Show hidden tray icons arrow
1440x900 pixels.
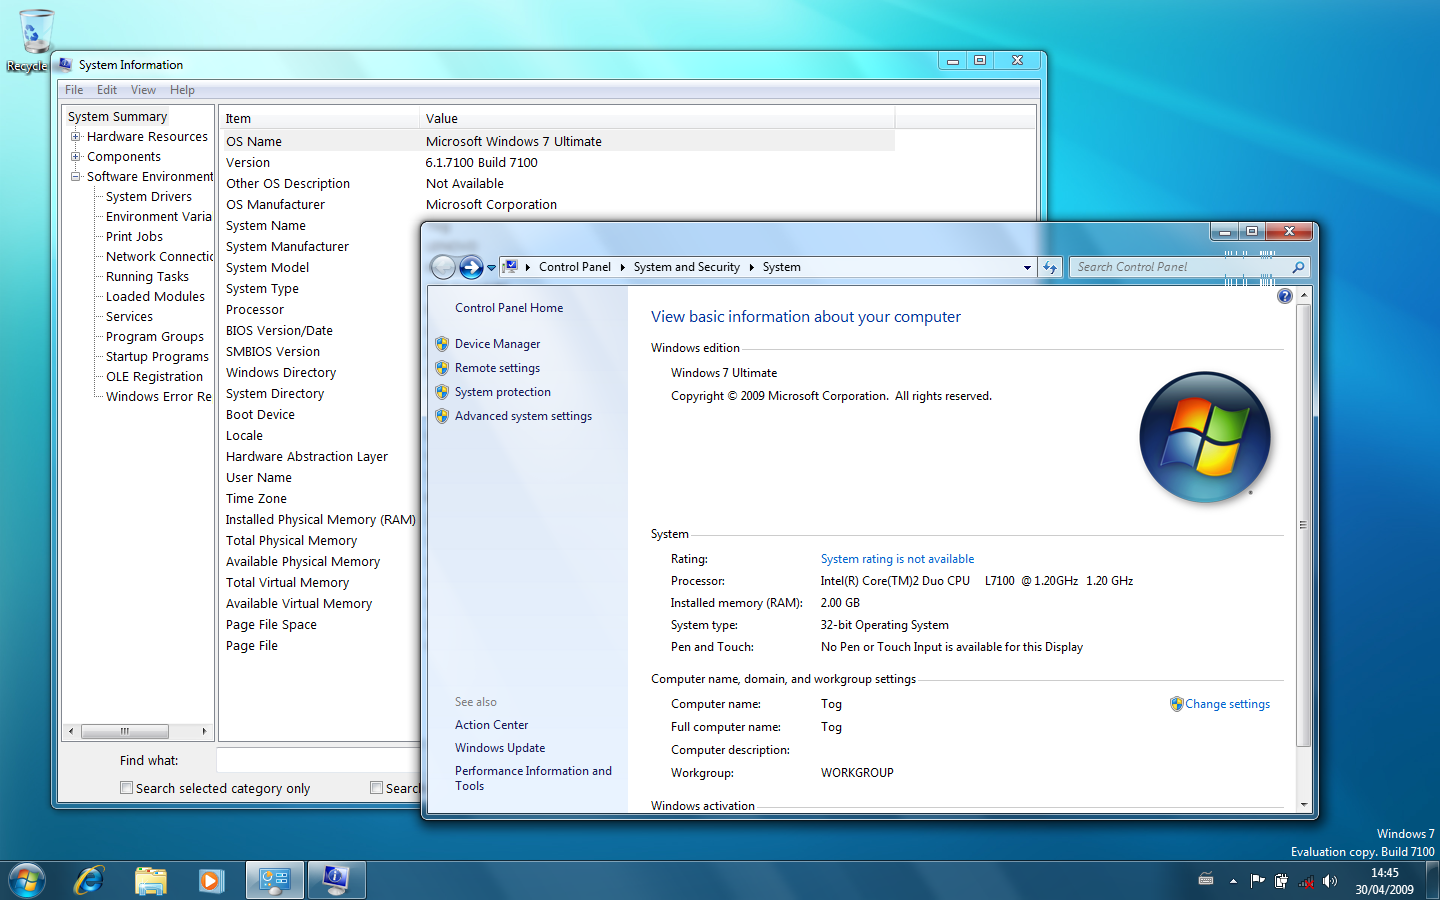click(x=1233, y=881)
